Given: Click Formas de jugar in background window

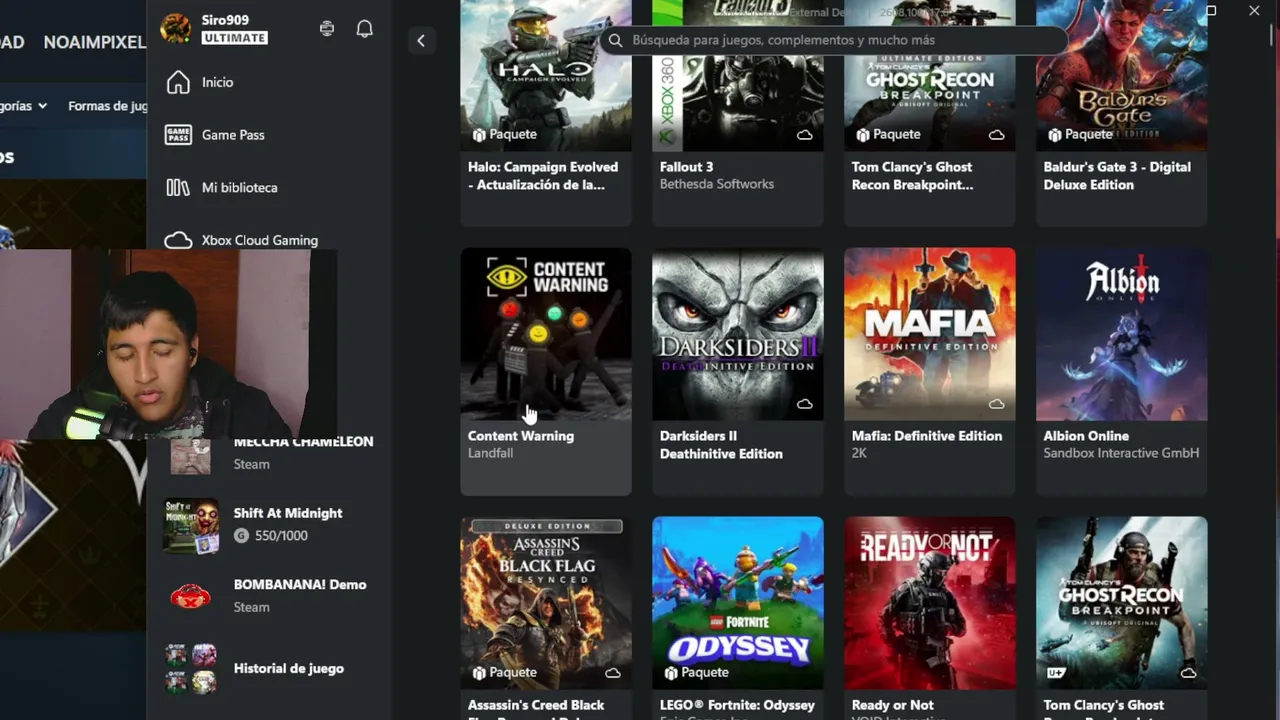Looking at the screenshot, I should point(108,106).
